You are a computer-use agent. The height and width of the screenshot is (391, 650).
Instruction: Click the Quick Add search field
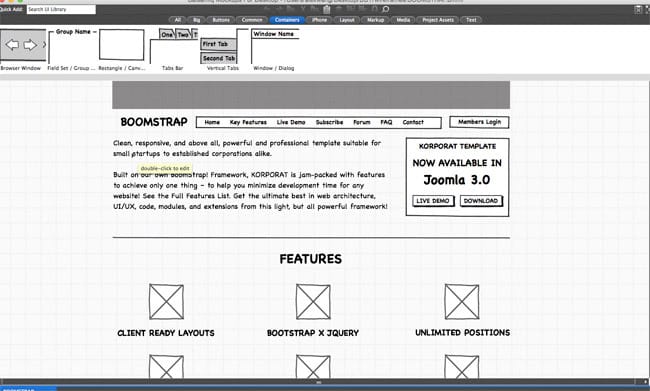(61, 9)
